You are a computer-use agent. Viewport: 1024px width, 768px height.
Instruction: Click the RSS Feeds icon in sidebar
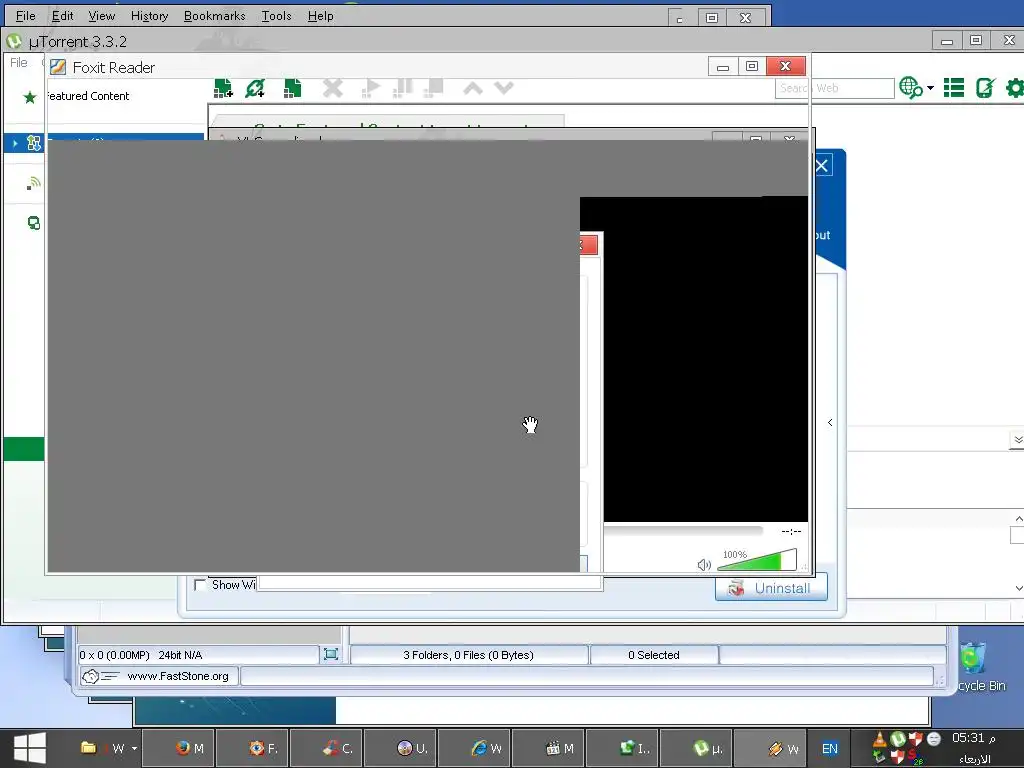tap(33, 184)
